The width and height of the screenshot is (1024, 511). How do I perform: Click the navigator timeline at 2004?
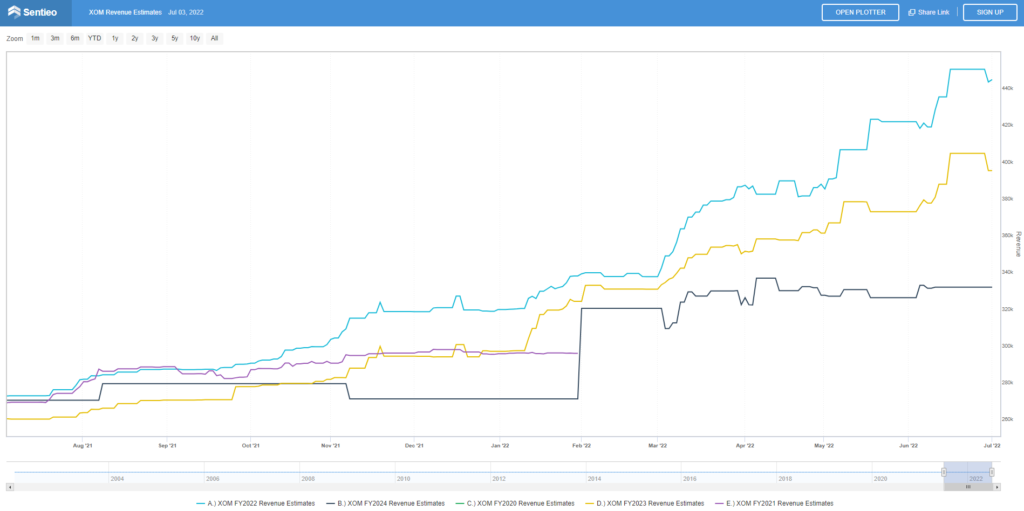[117, 479]
